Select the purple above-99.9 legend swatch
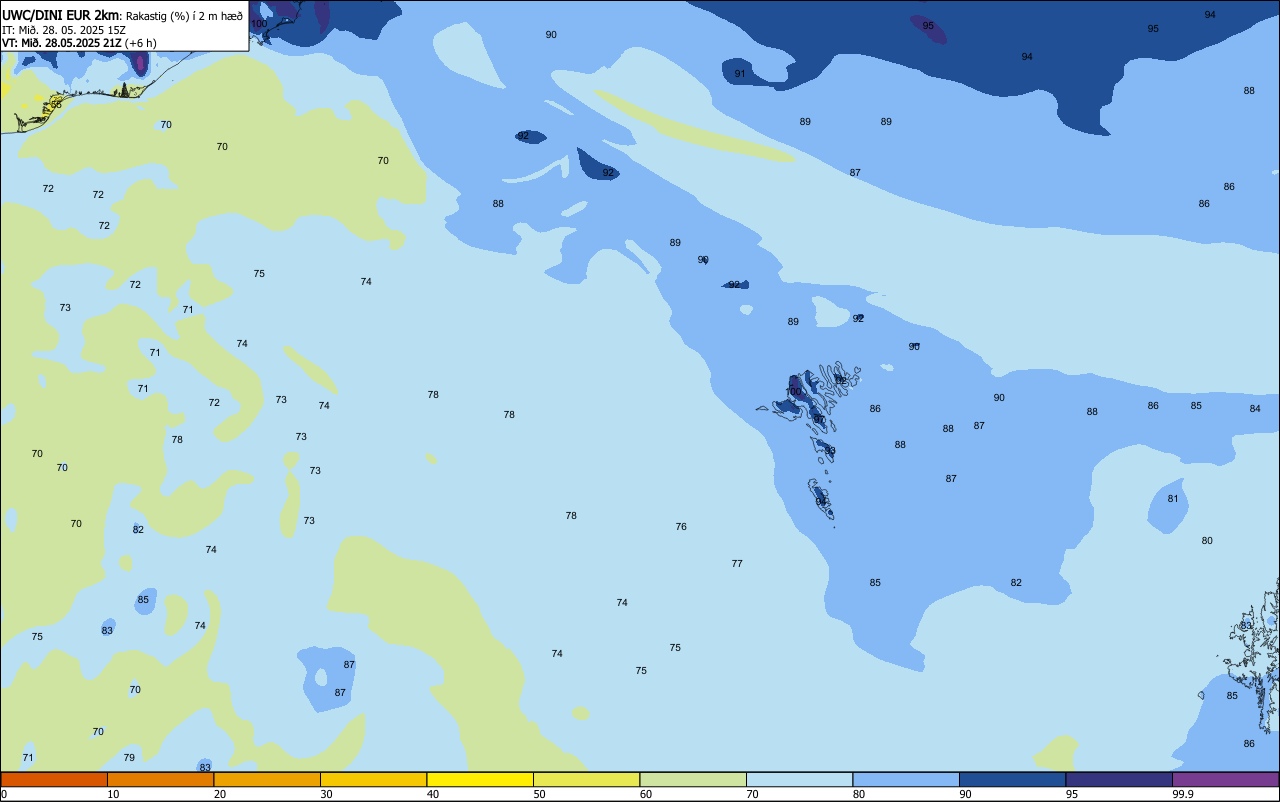Image resolution: width=1280 pixels, height=802 pixels. pyautogui.click(x=1225, y=779)
